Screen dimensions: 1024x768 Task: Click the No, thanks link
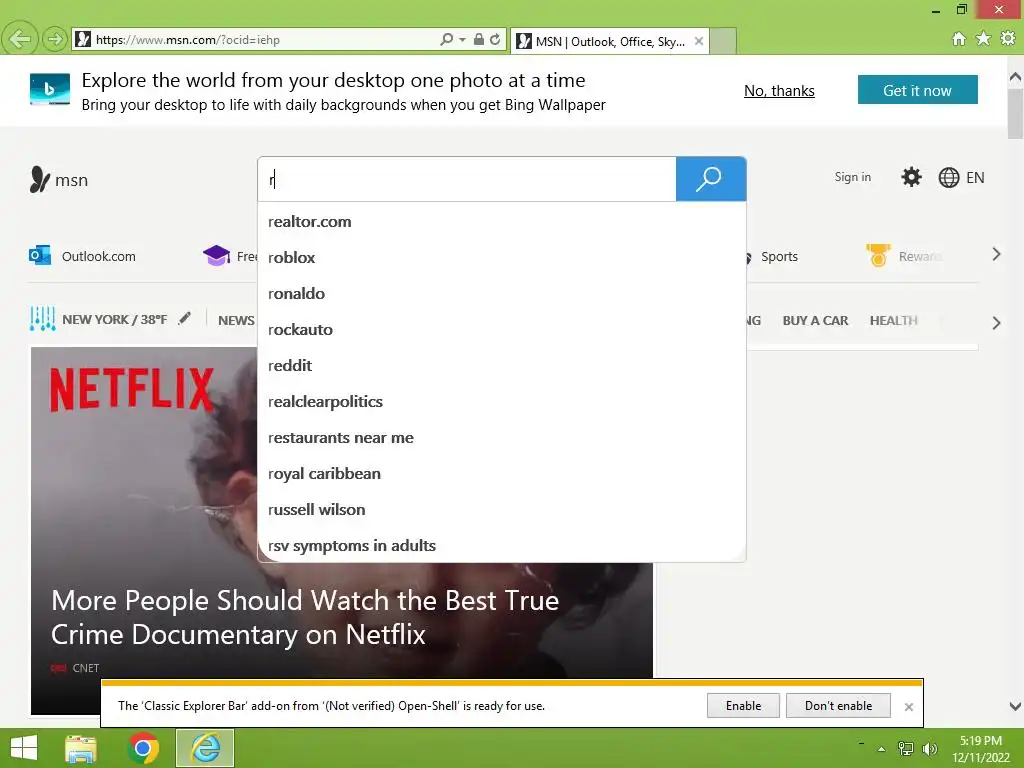[x=779, y=91]
